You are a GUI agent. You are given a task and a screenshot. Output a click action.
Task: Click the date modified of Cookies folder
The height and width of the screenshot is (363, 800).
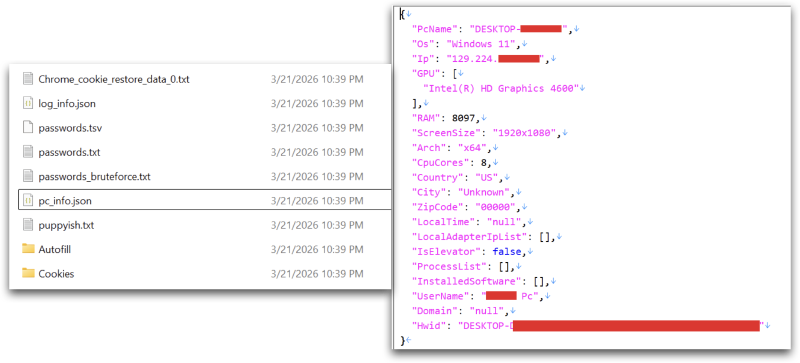pyautogui.click(x=317, y=274)
